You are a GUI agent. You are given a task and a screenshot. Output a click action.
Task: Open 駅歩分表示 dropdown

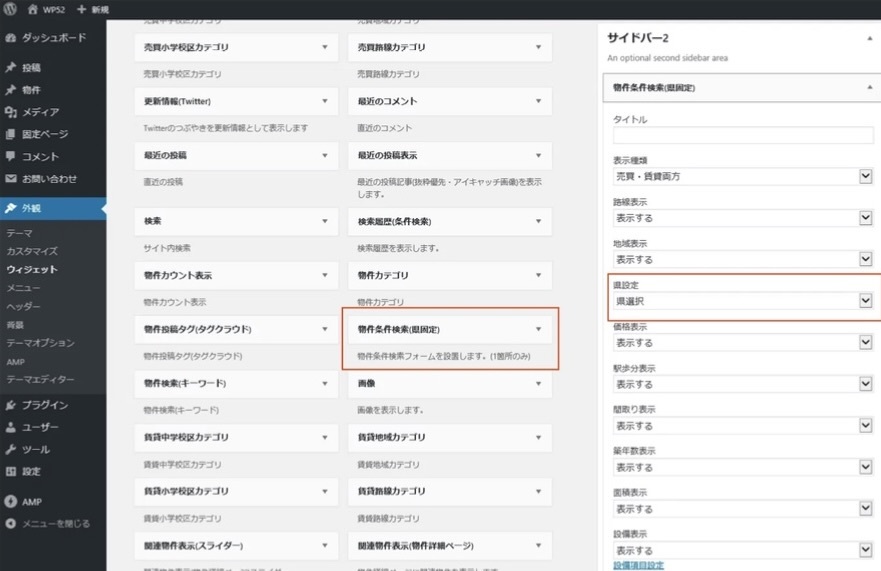(743, 384)
